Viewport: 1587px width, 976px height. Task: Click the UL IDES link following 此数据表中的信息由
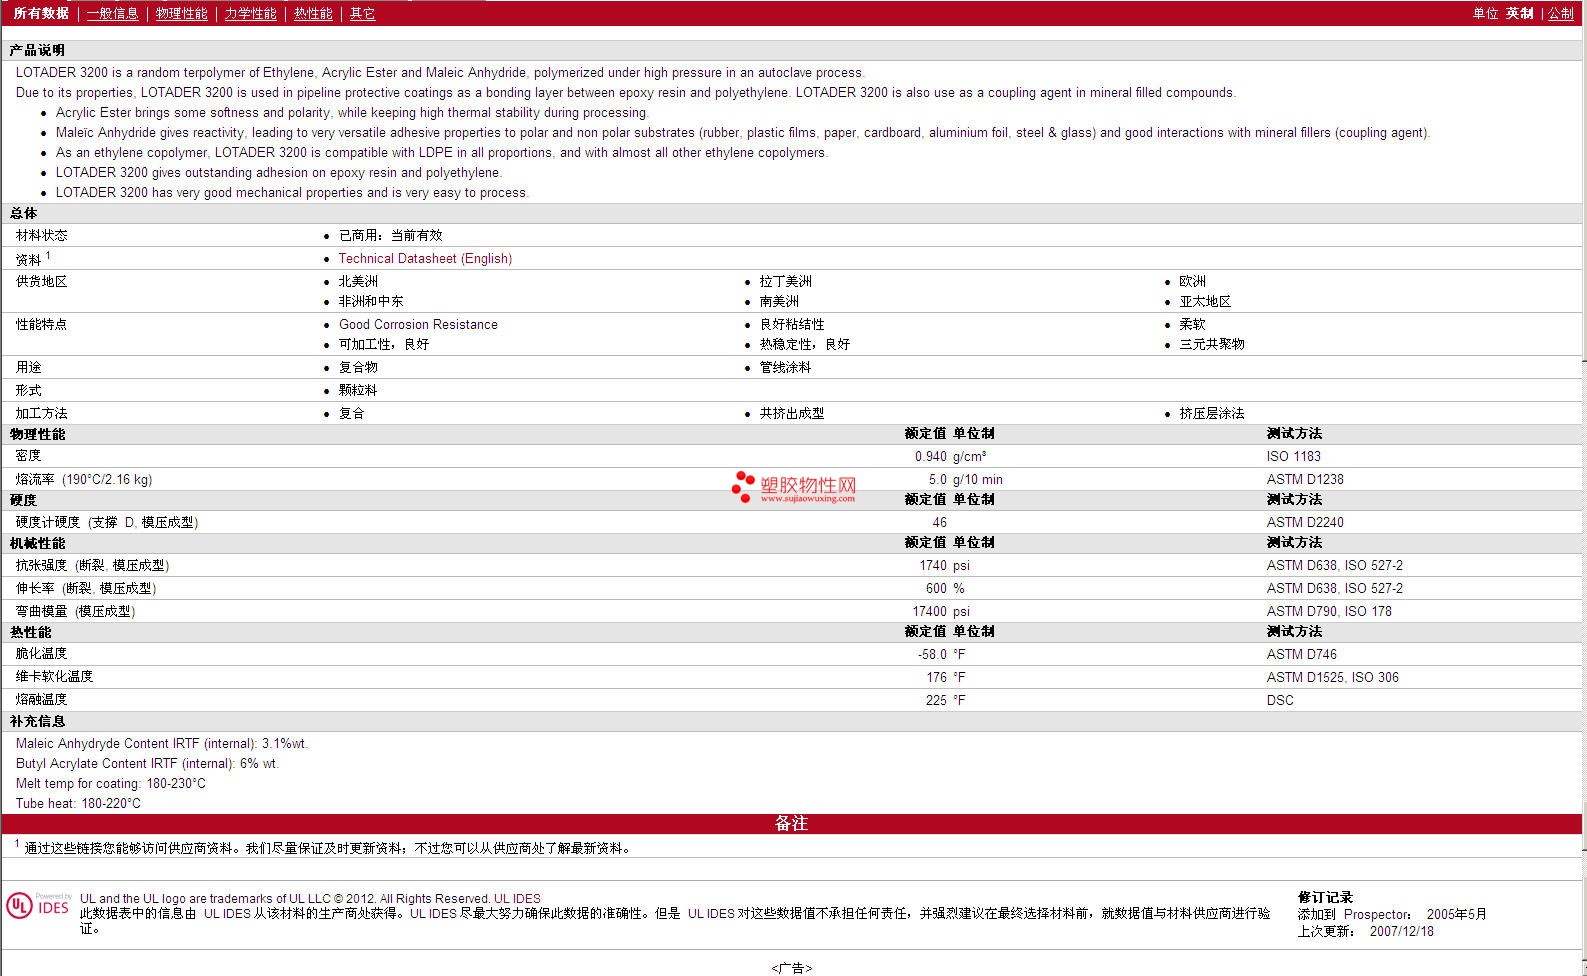pos(227,914)
